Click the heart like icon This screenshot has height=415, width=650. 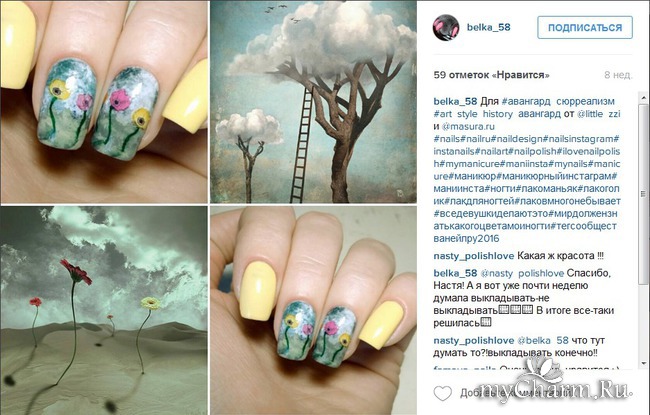[442, 393]
